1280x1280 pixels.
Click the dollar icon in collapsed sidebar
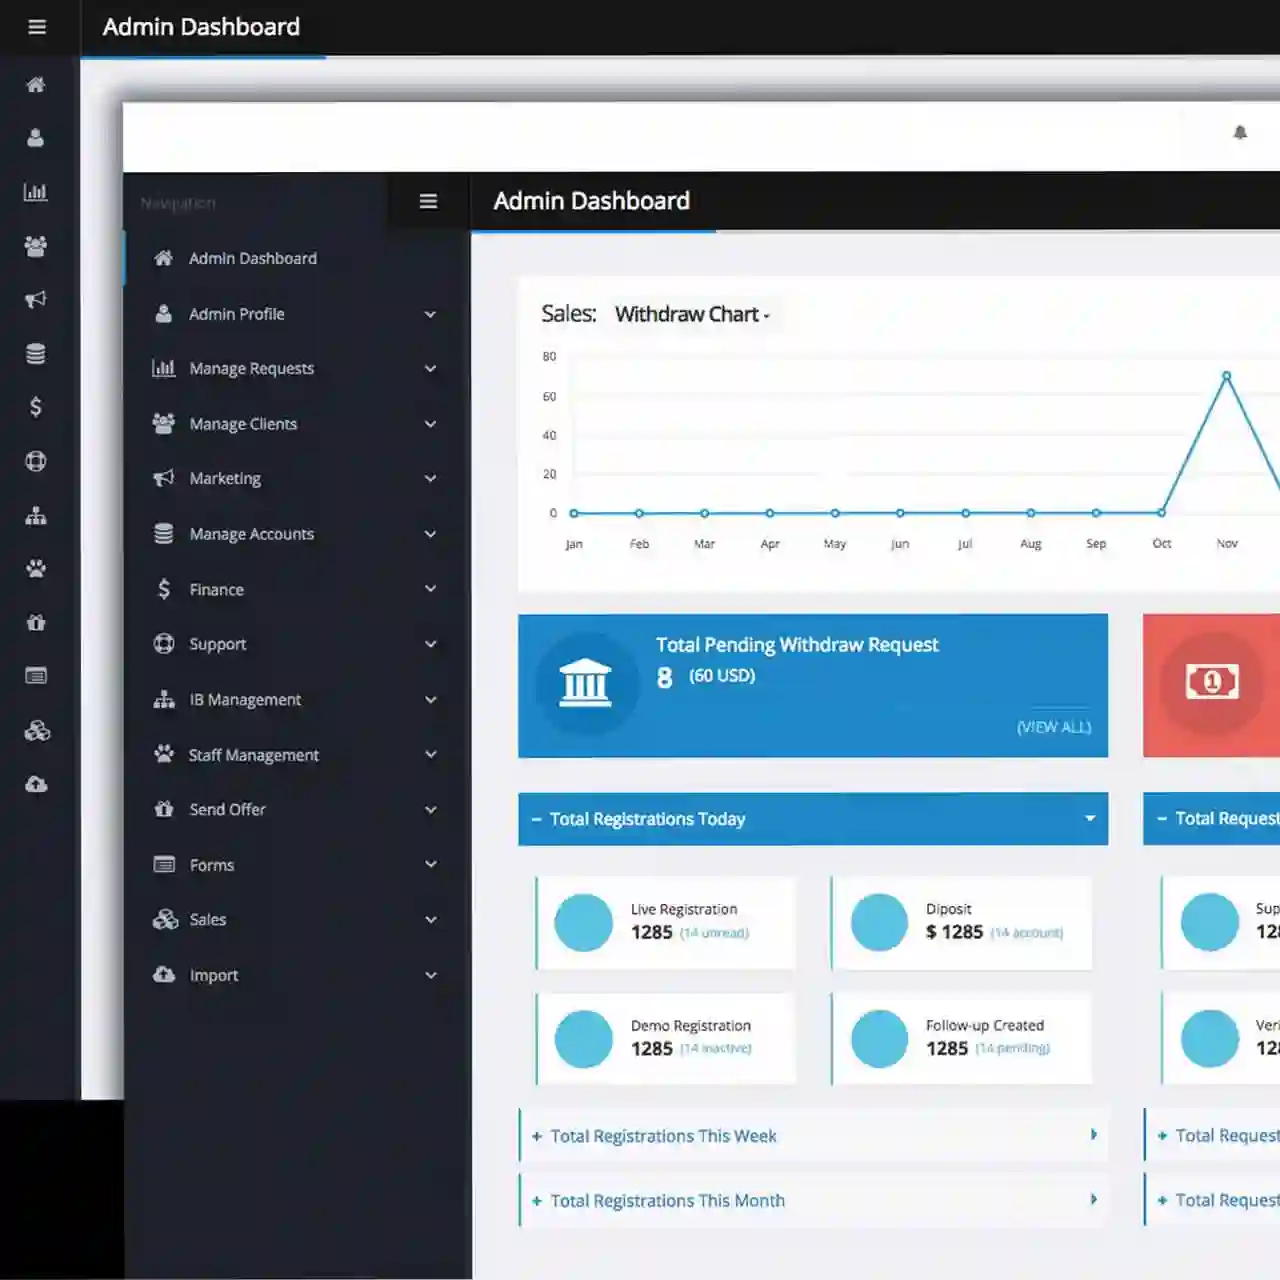(36, 407)
